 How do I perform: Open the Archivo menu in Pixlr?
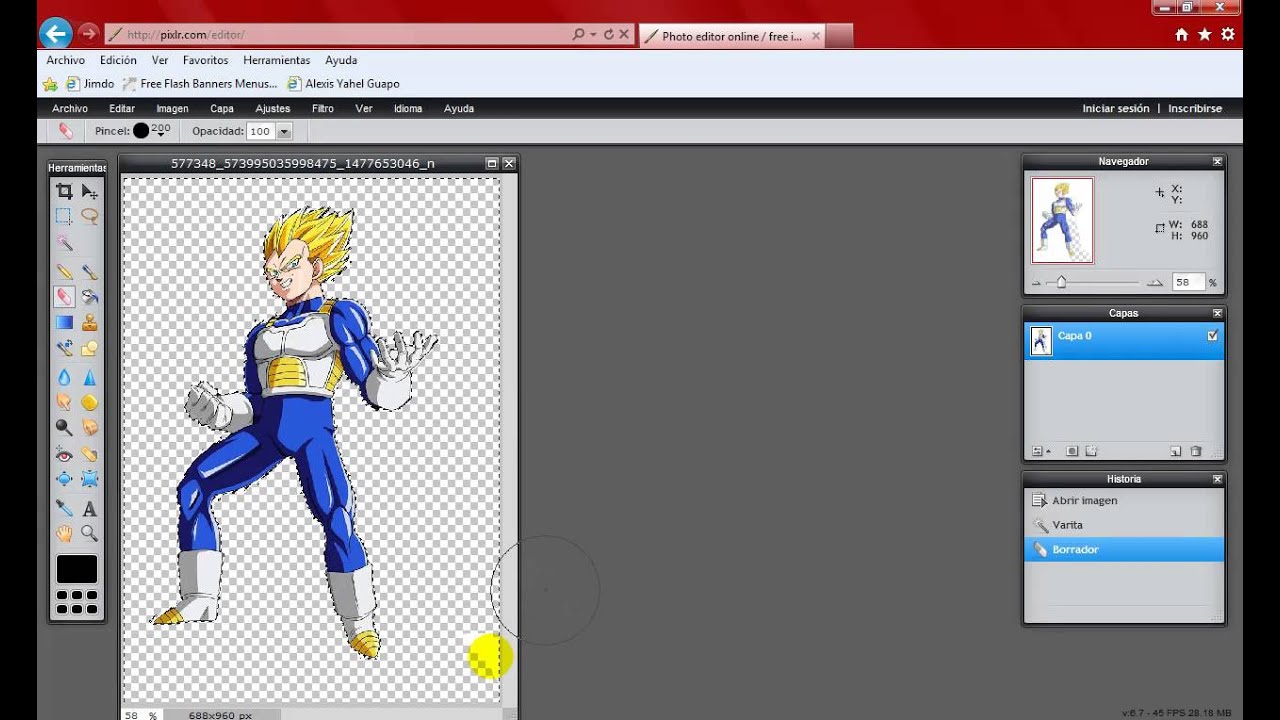(x=70, y=108)
